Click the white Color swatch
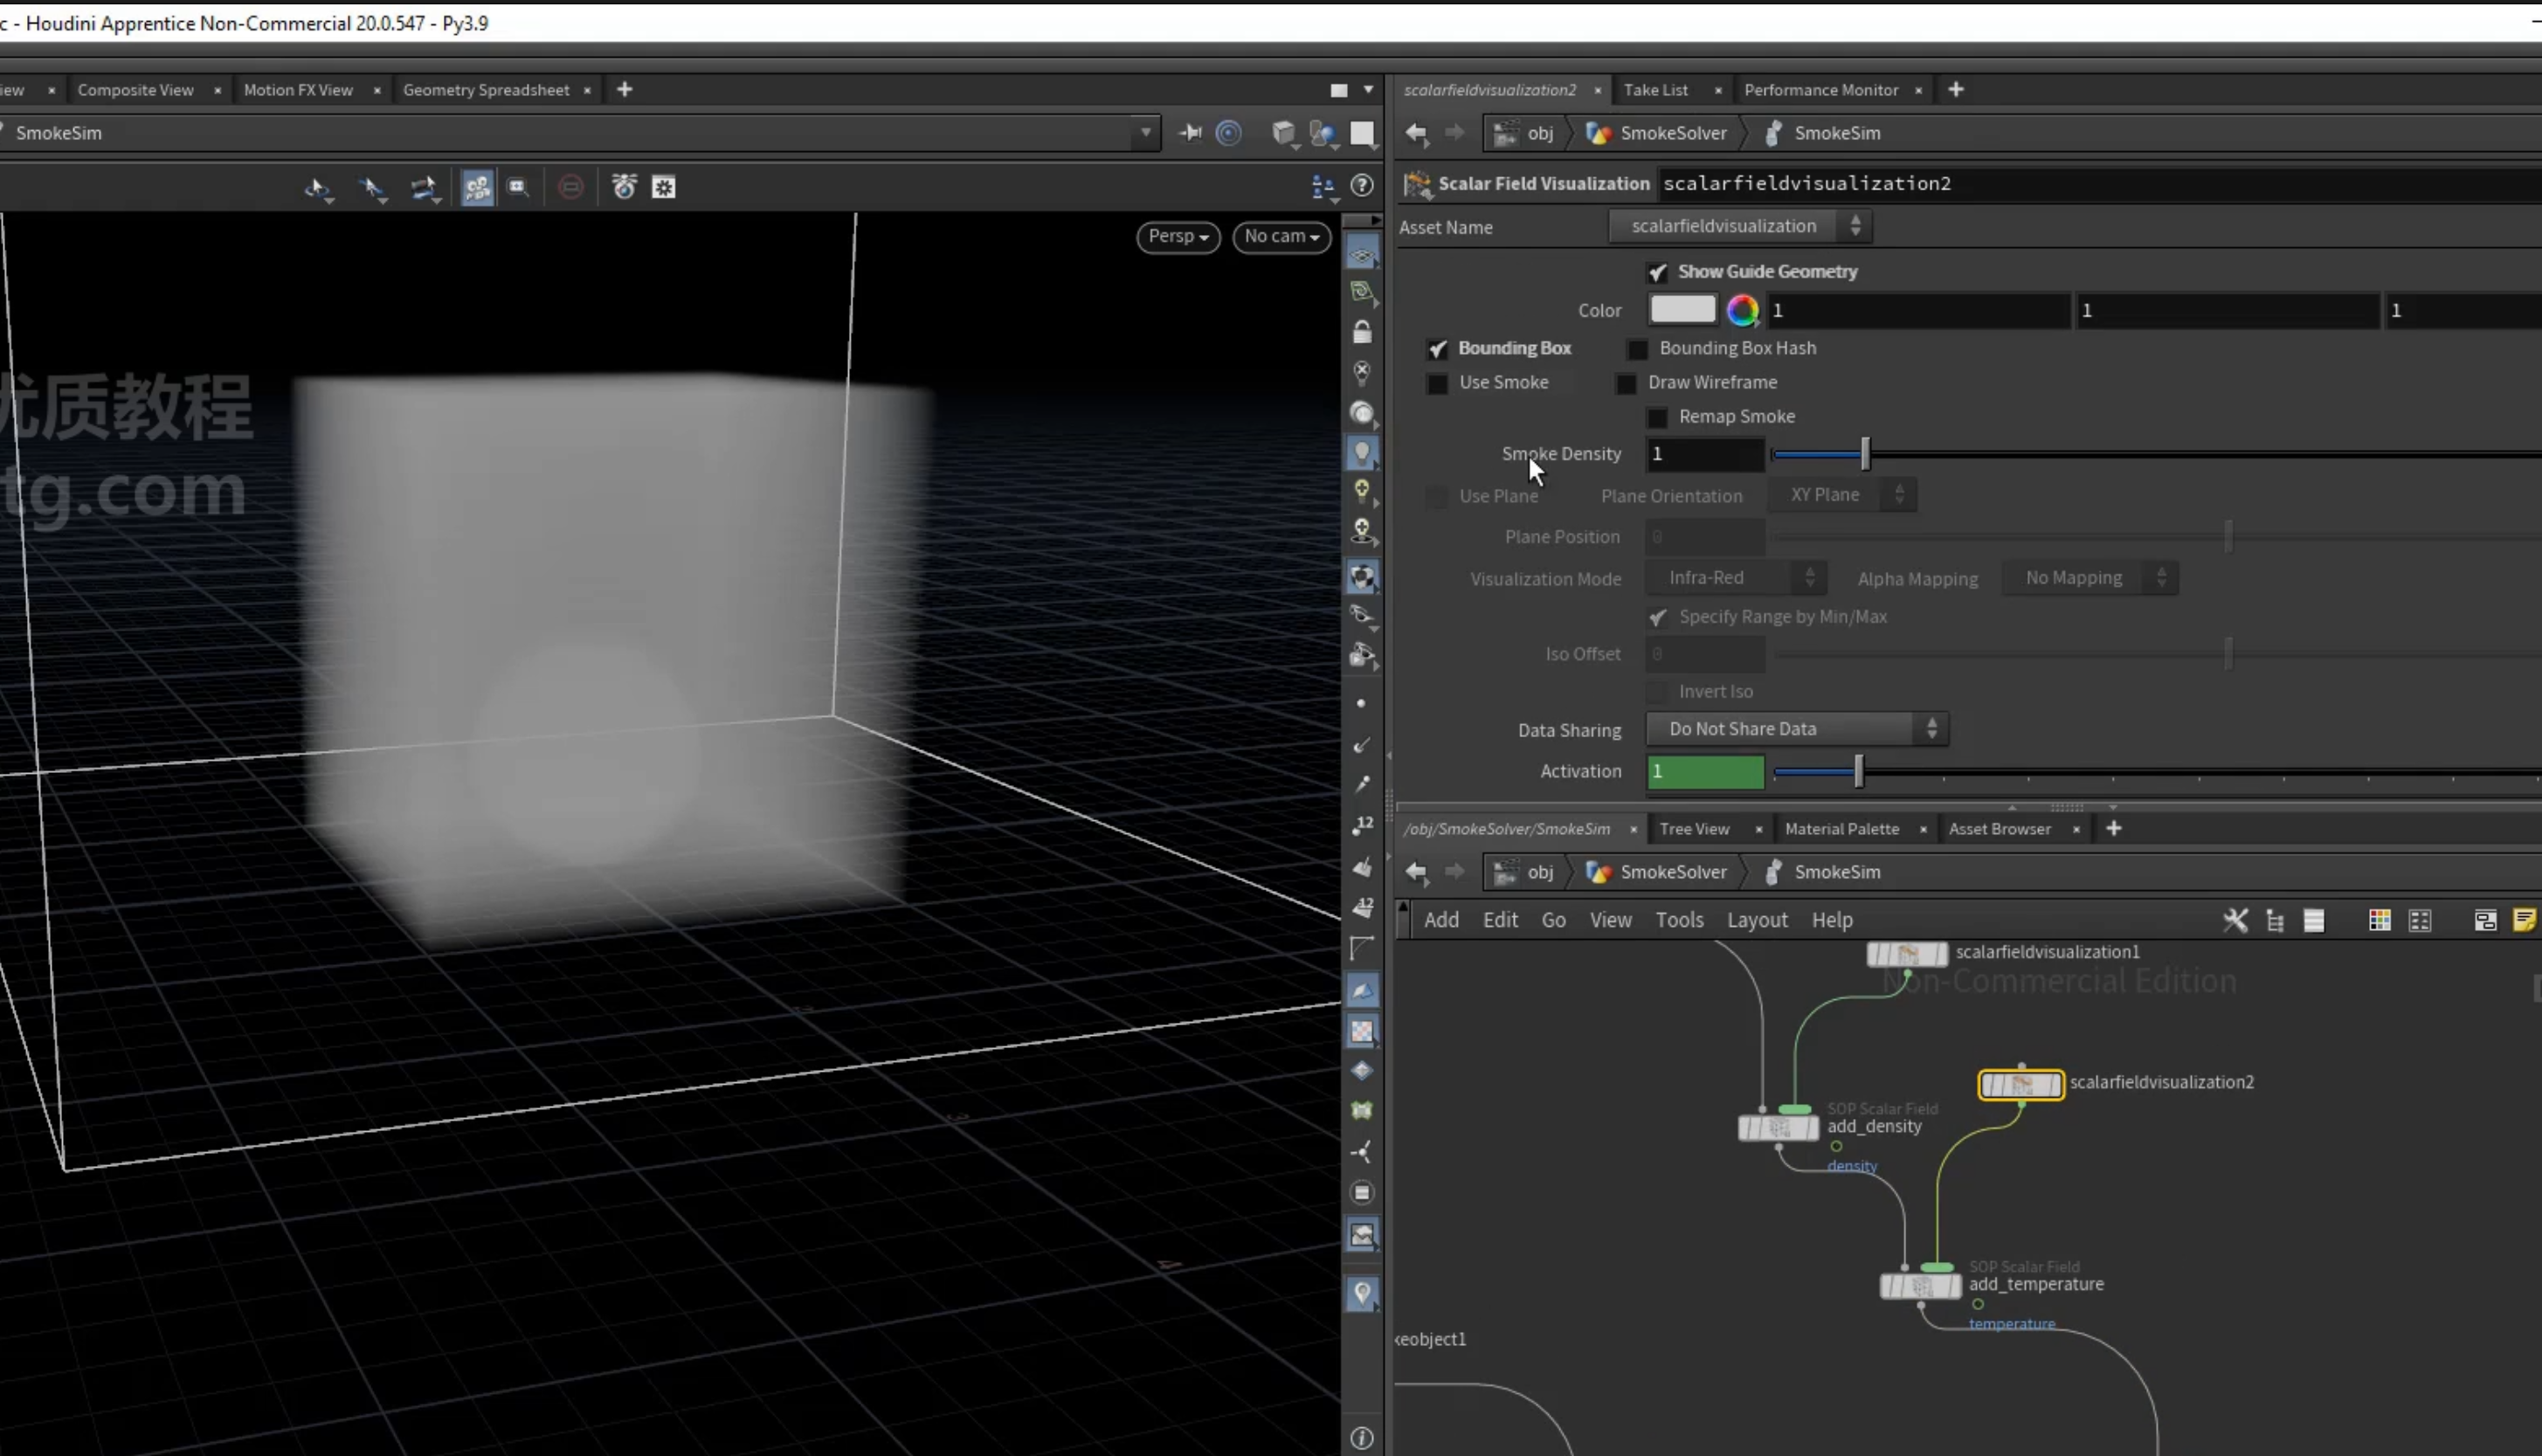 pos(1682,310)
